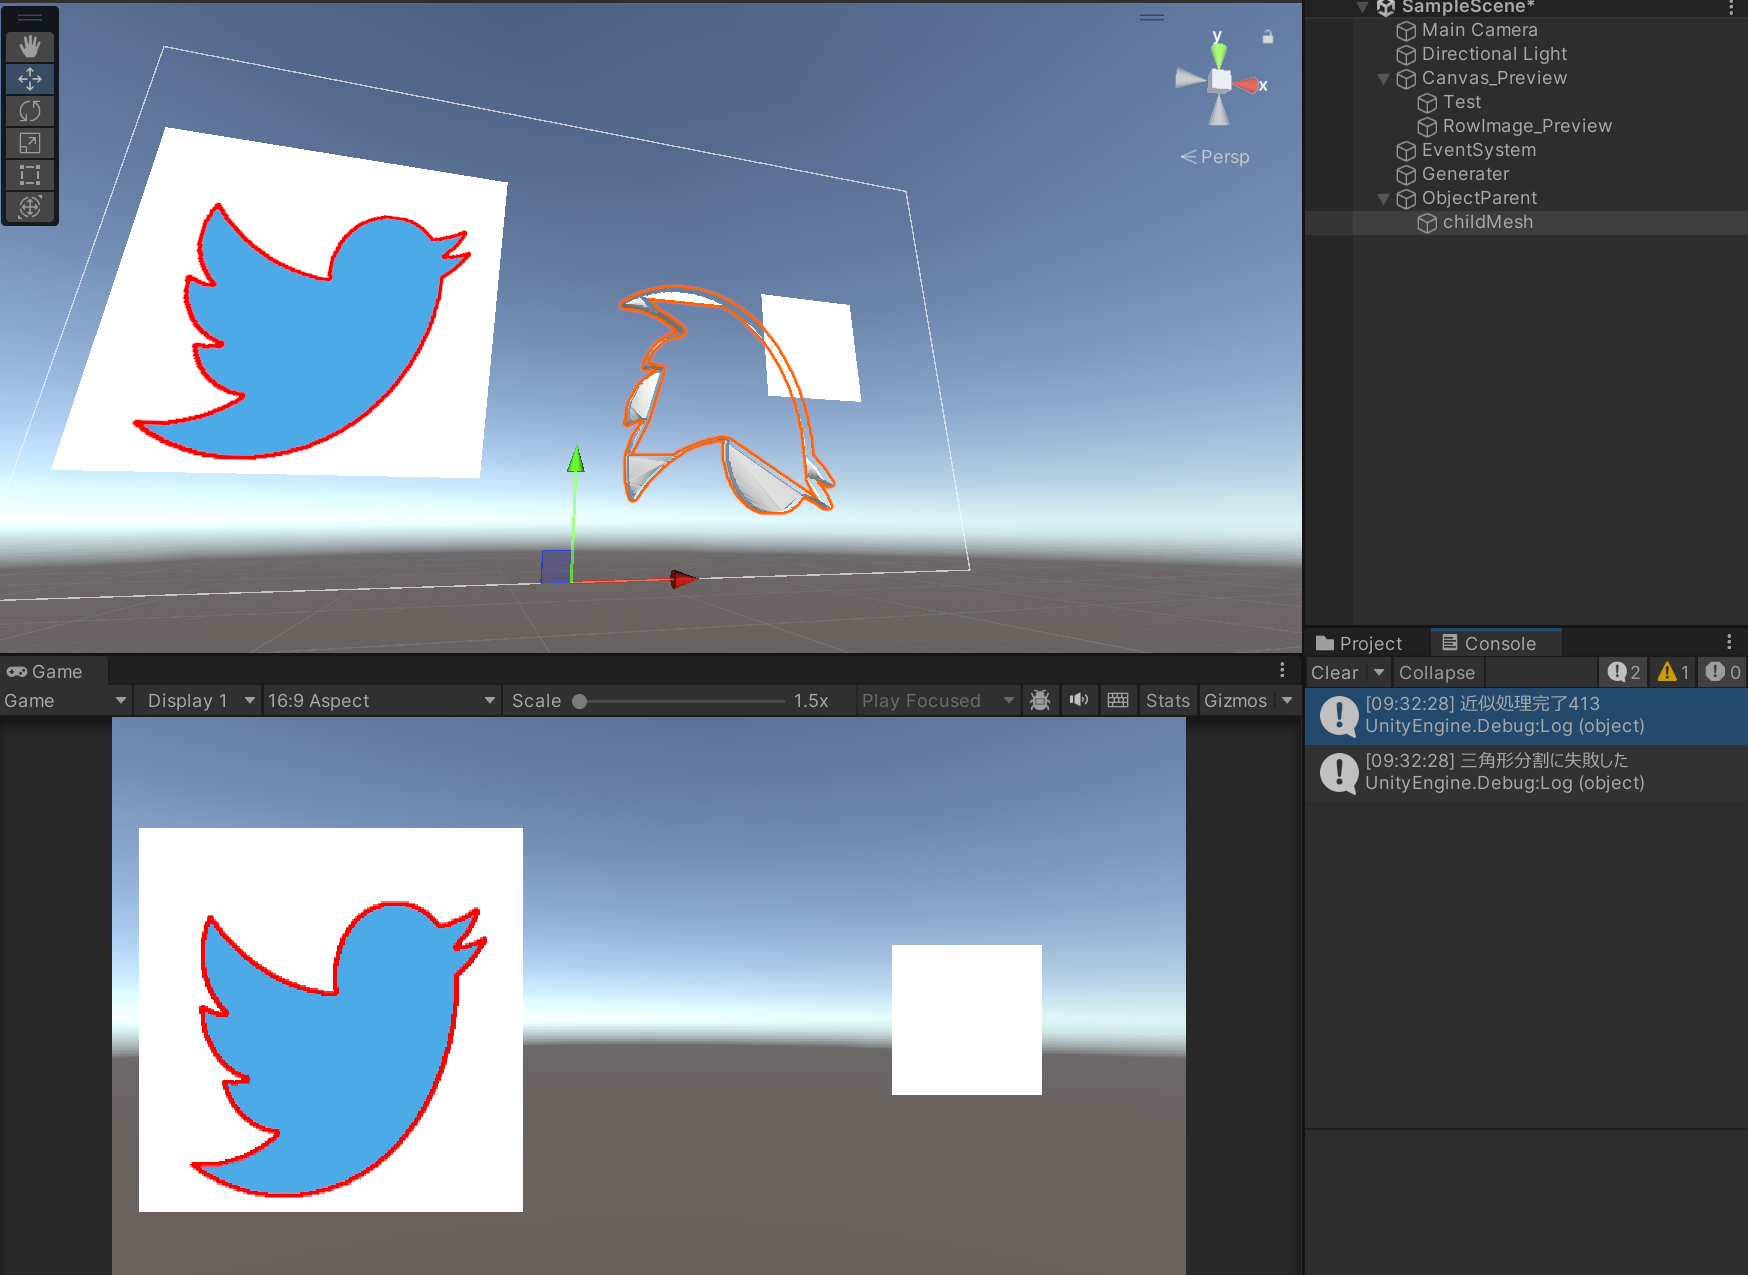
Task: Select the Hand view tool
Action: click(30, 46)
